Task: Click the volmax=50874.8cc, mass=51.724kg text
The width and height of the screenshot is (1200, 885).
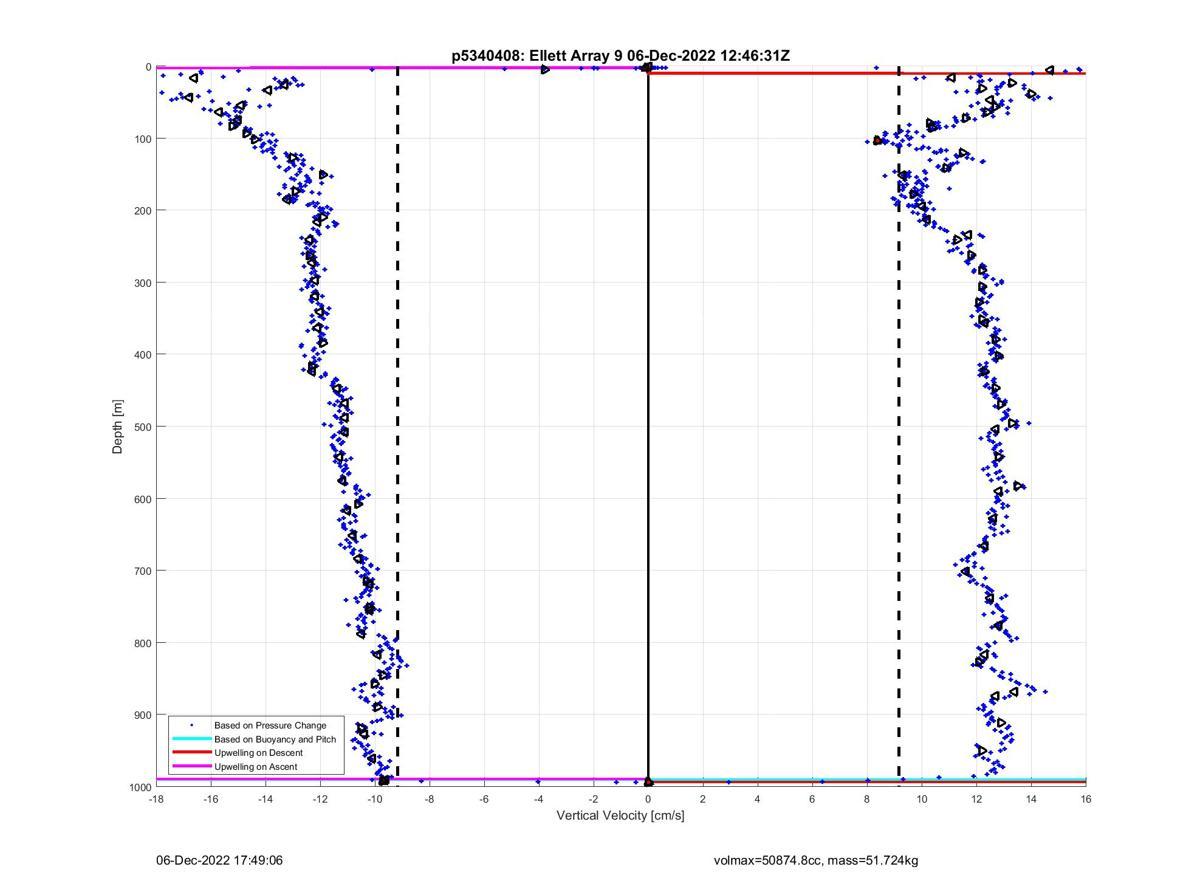Action: point(816,860)
